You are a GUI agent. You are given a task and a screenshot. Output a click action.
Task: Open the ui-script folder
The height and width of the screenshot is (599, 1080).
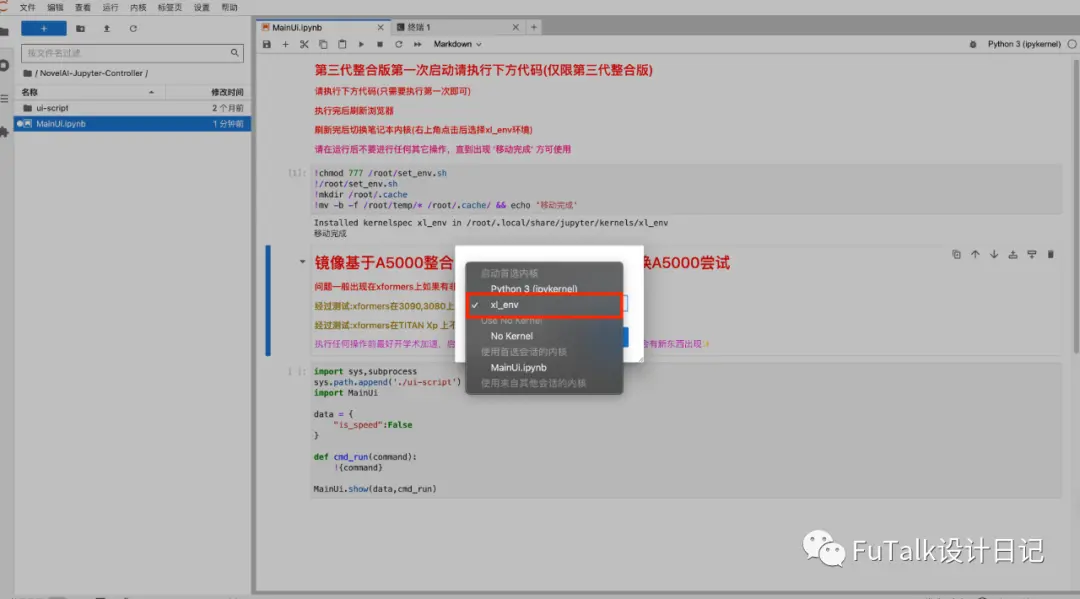coord(132,108)
